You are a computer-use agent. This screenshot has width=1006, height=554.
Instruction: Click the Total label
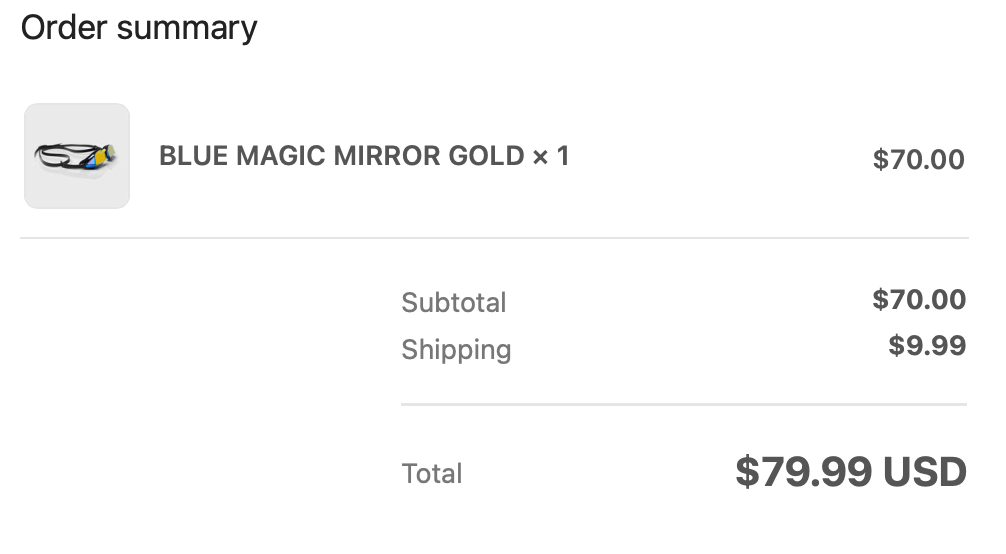(431, 473)
